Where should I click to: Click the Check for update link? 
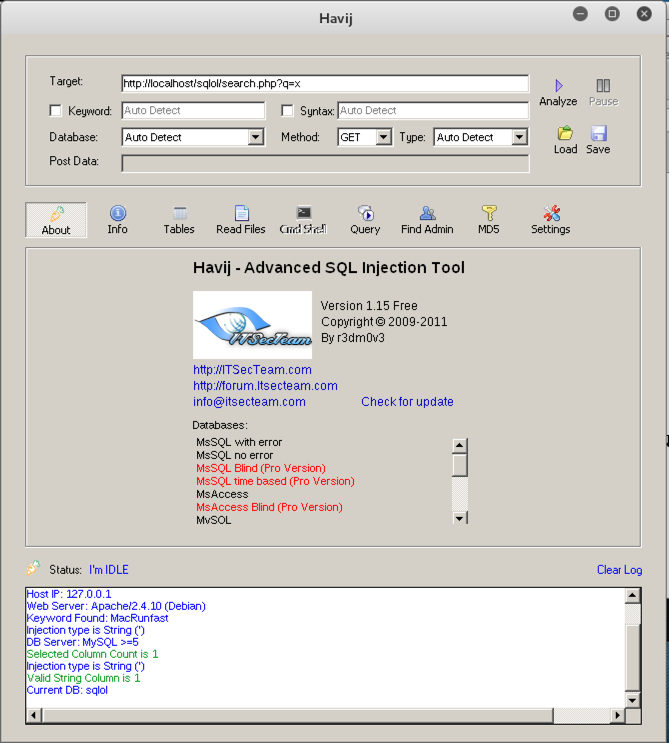click(x=407, y=402)
